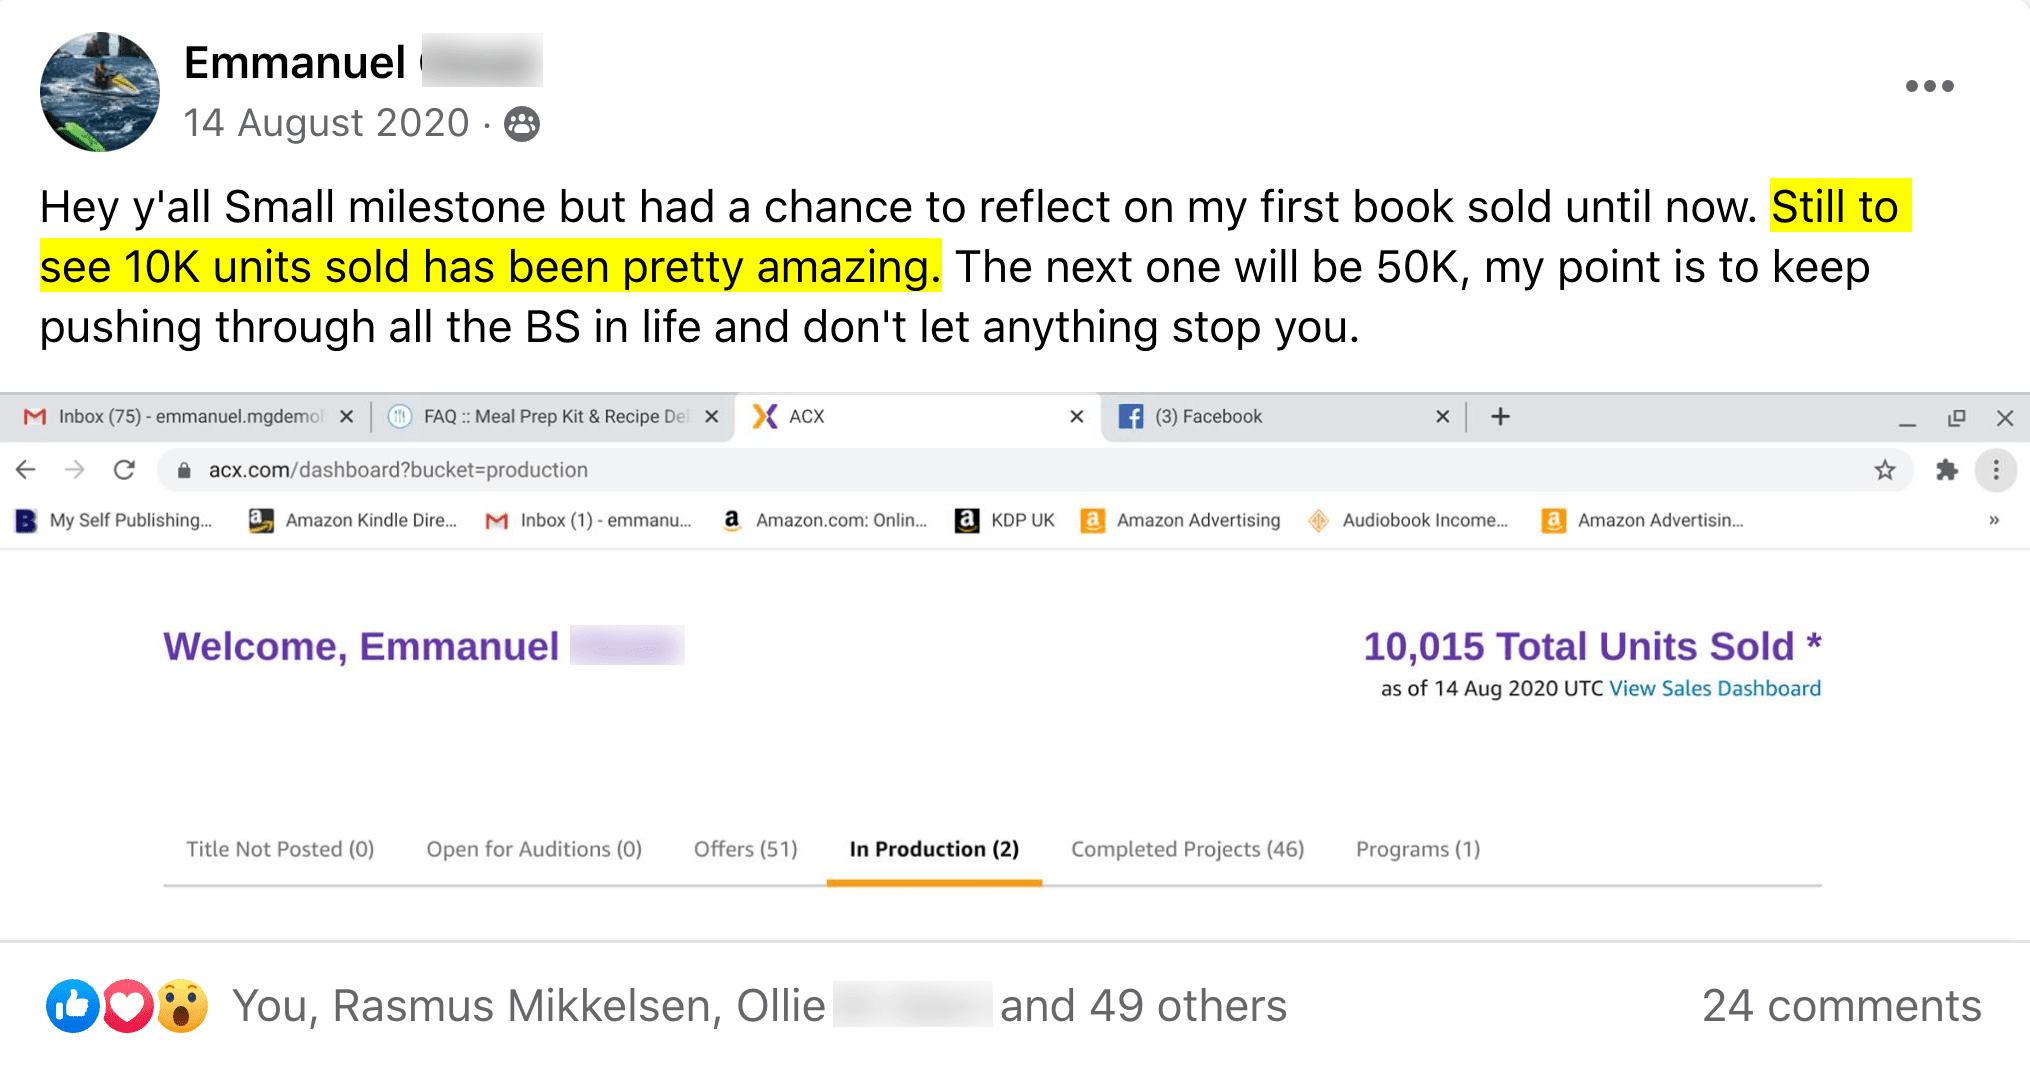Reload the ACX dashboard page

[x=124, y=470]
